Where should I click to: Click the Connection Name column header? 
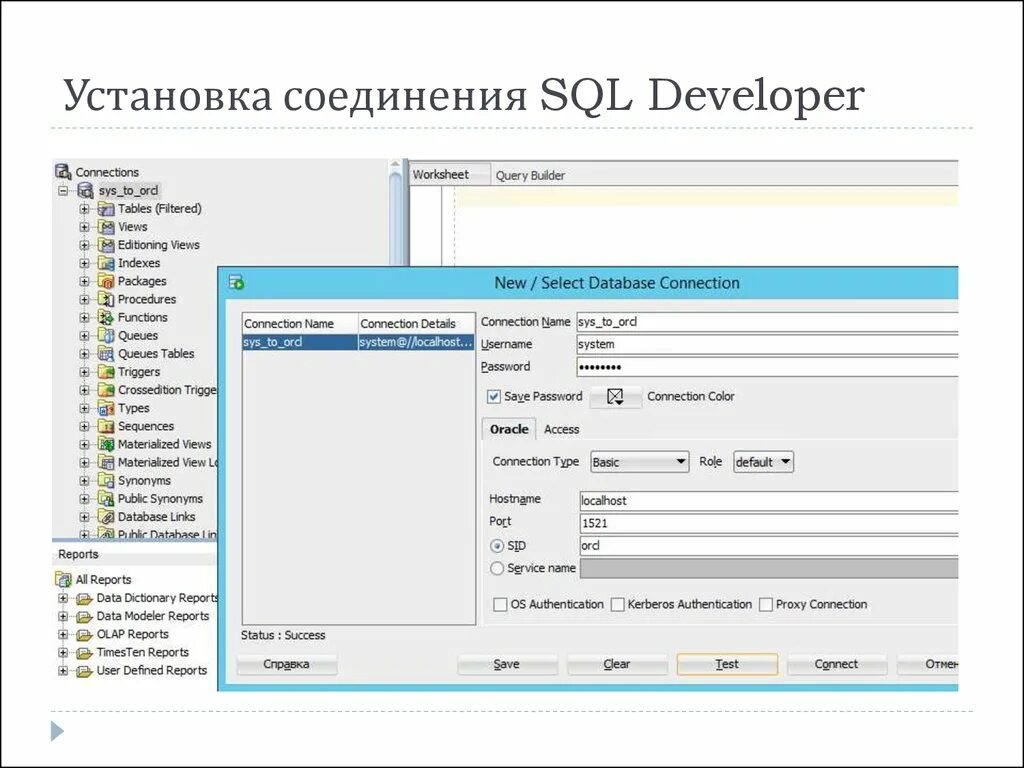click(300, 323)
